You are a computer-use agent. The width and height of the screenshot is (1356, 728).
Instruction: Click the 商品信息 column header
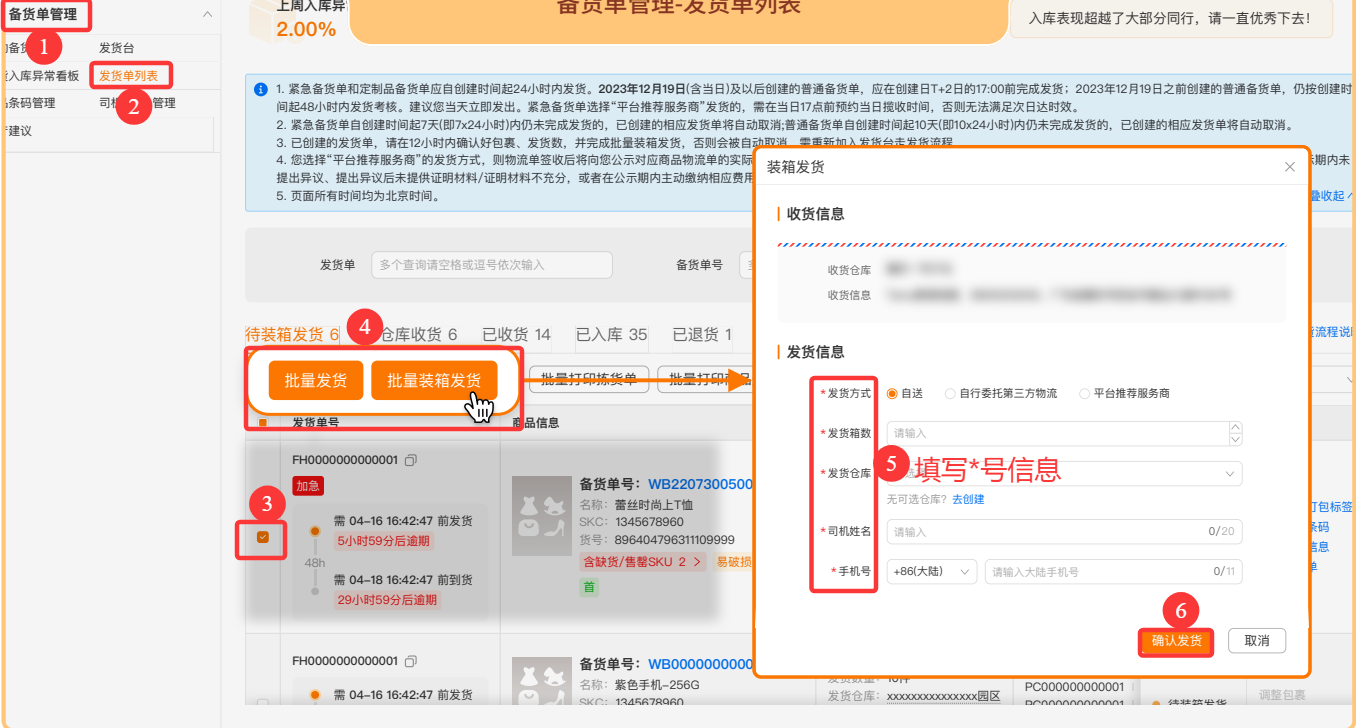tap(535, 422)
